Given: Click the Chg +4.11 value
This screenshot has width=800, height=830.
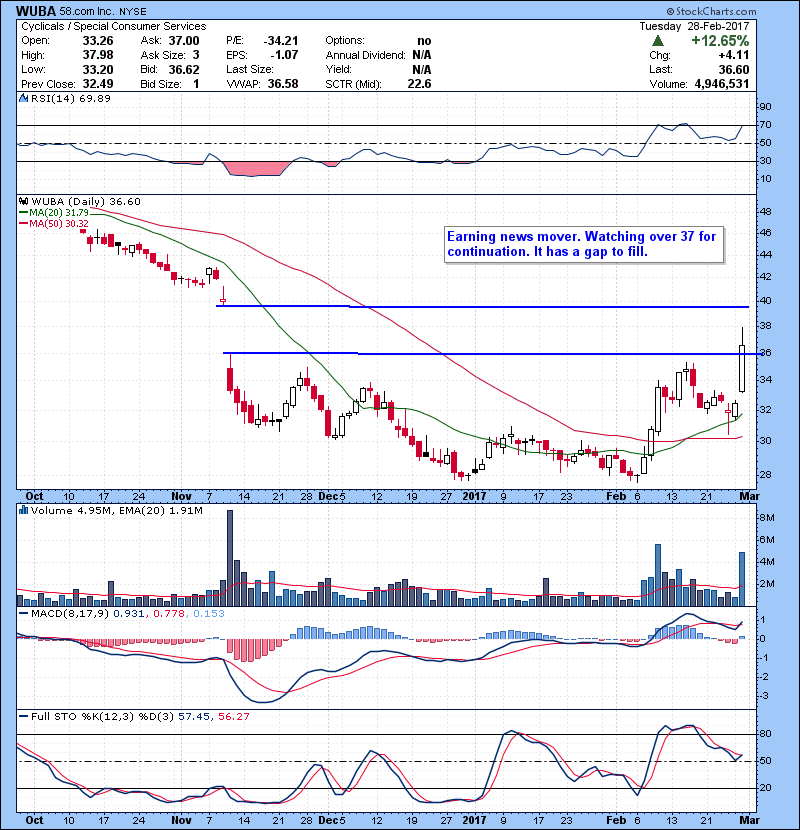Looking at the screenshot, I should pos(734,55).
